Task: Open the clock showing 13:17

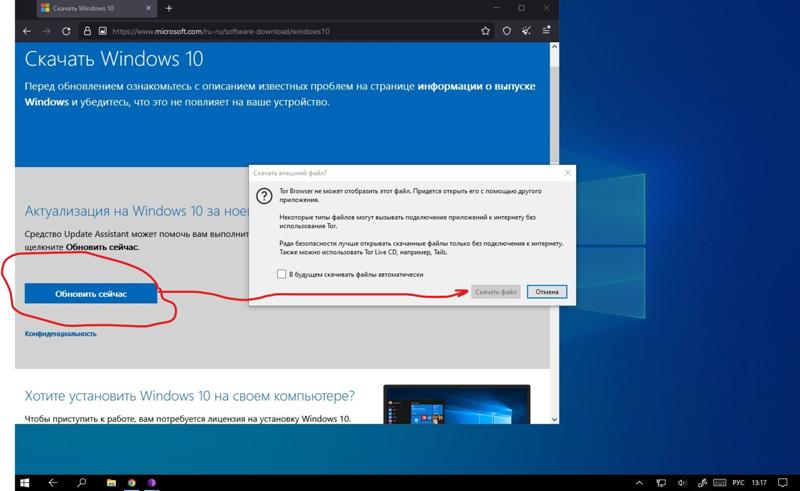Action: [759, 482]
